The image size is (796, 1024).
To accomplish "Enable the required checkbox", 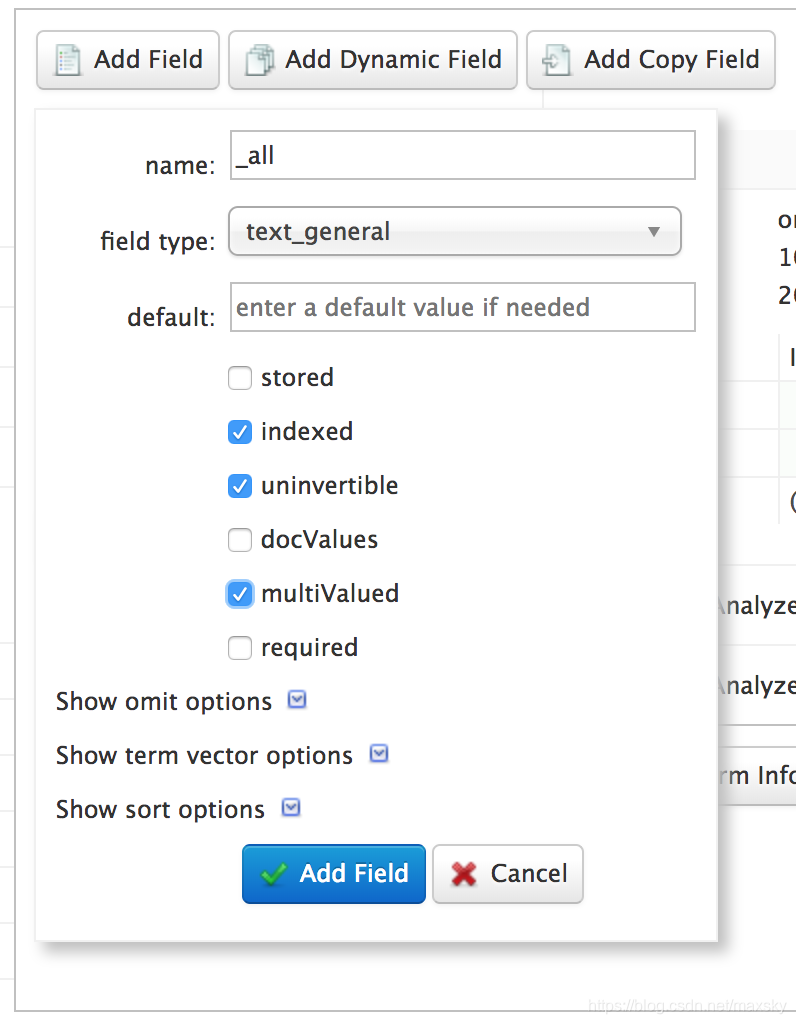I will [x=240, y=648].
